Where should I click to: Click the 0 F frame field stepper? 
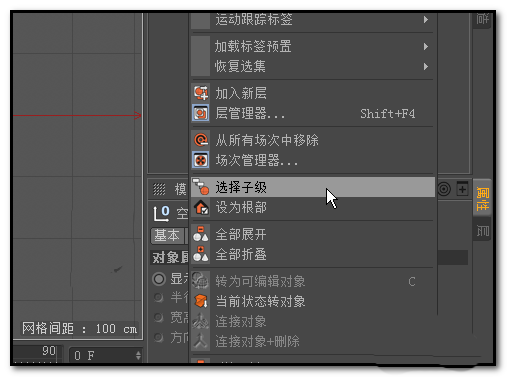[x=138, y=355]
